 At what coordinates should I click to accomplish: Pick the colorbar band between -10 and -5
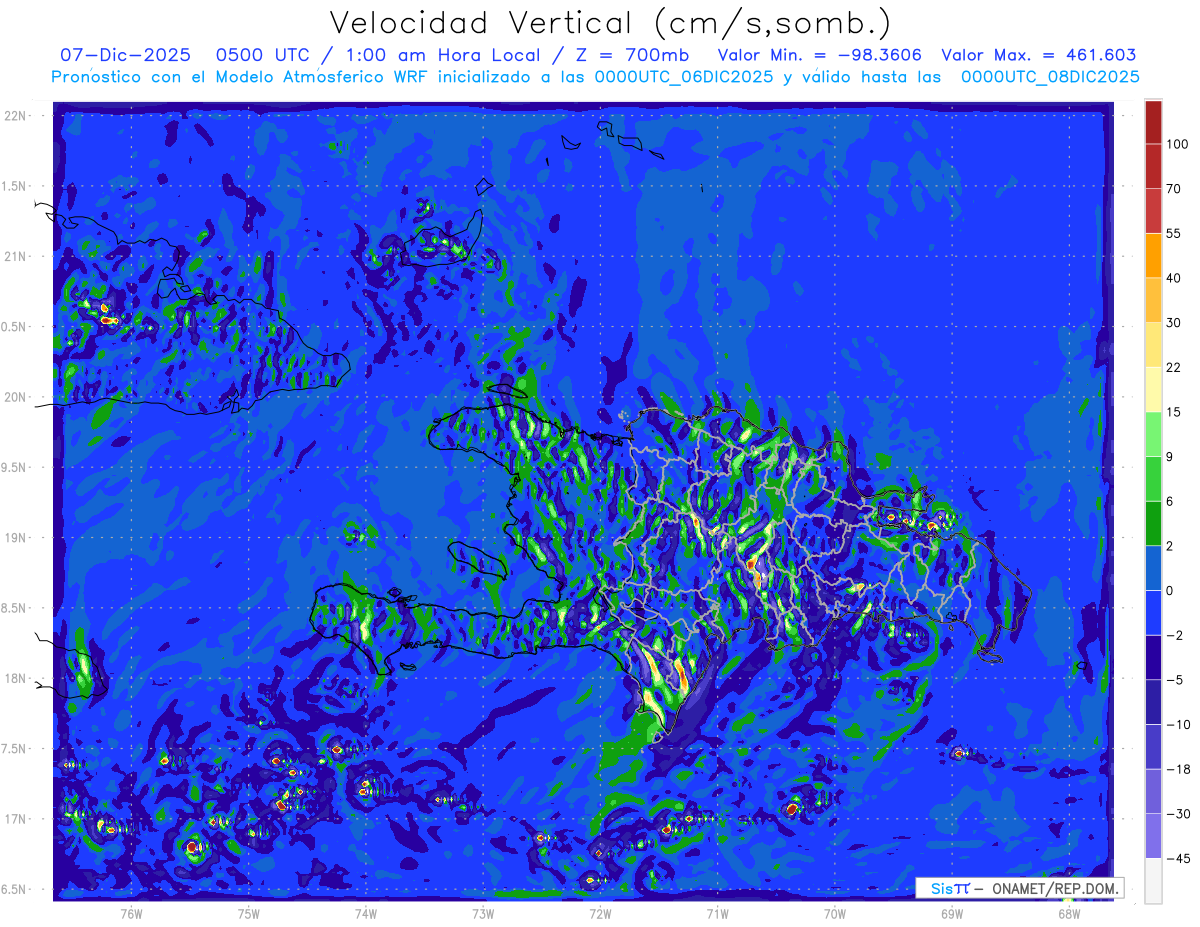(1153, 703)
